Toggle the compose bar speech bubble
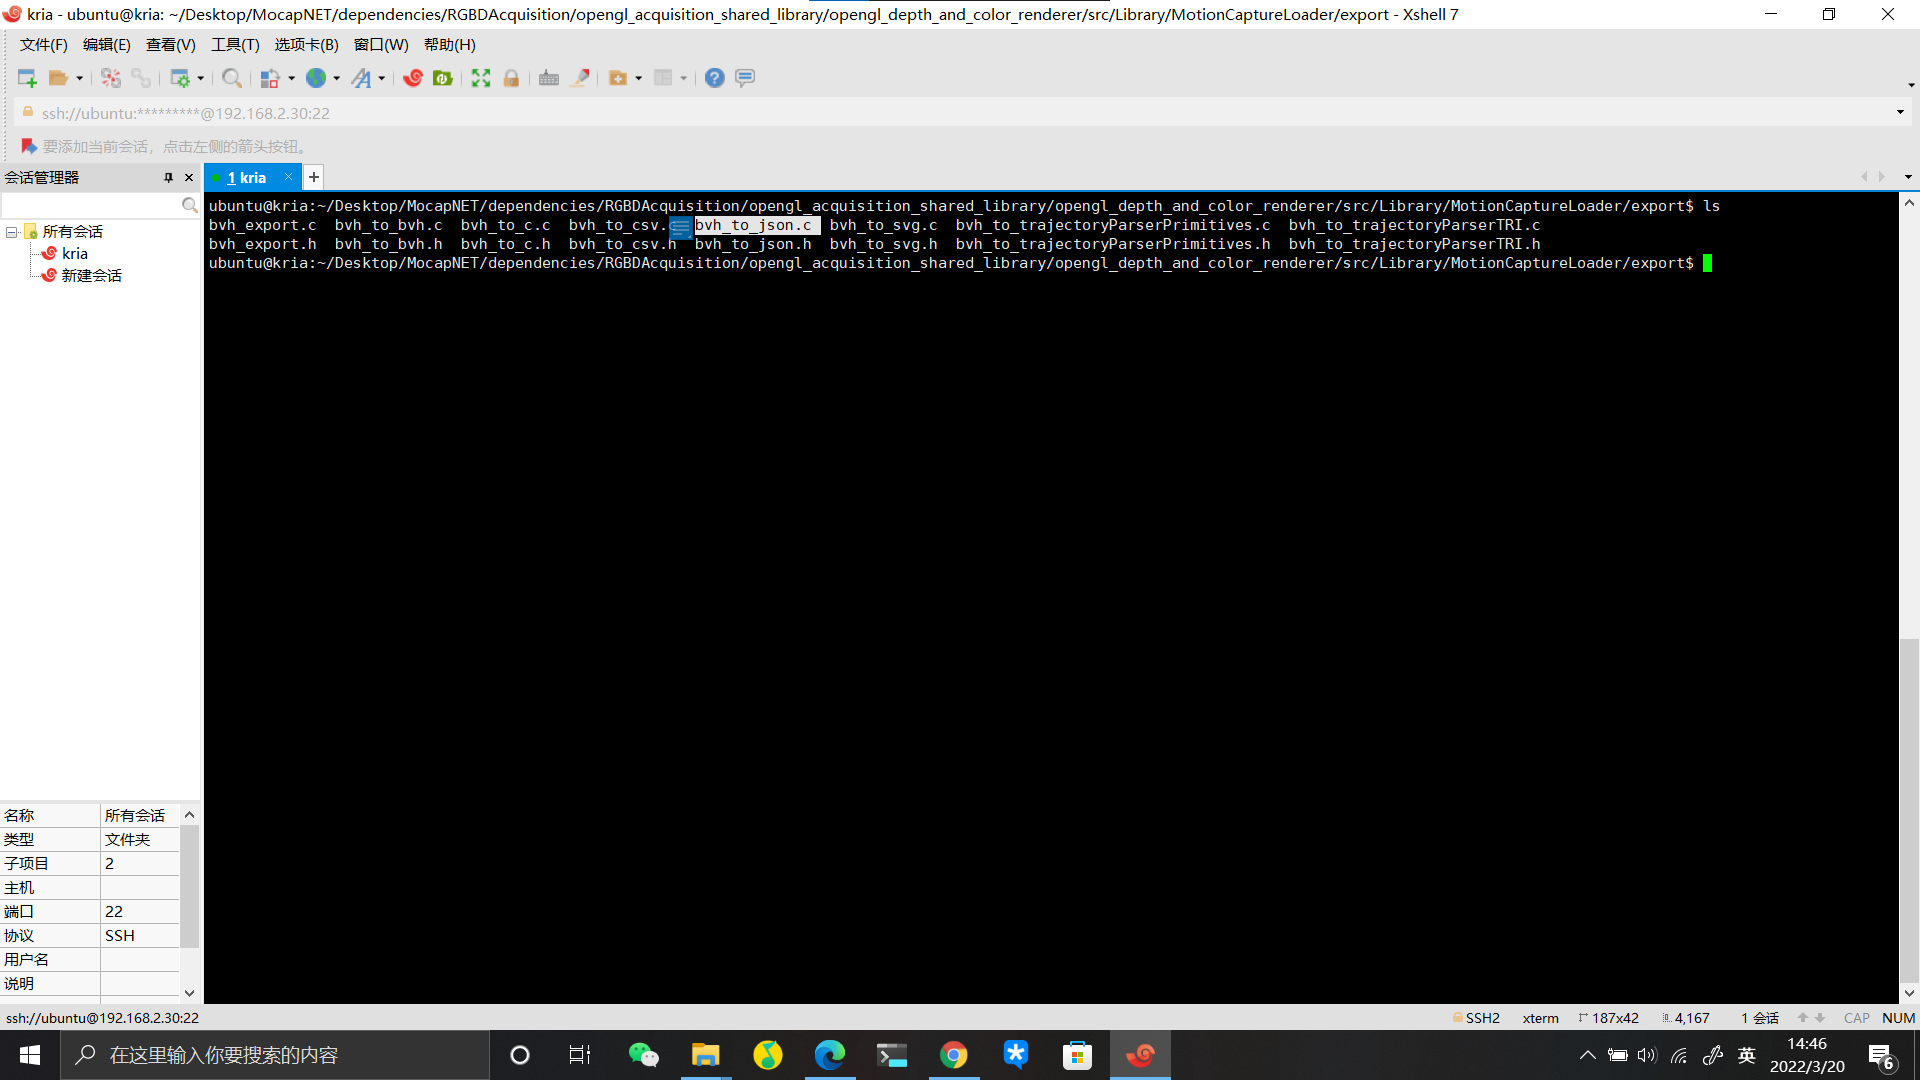This screenshot has width=1920, height=1080. click(744, 77)
